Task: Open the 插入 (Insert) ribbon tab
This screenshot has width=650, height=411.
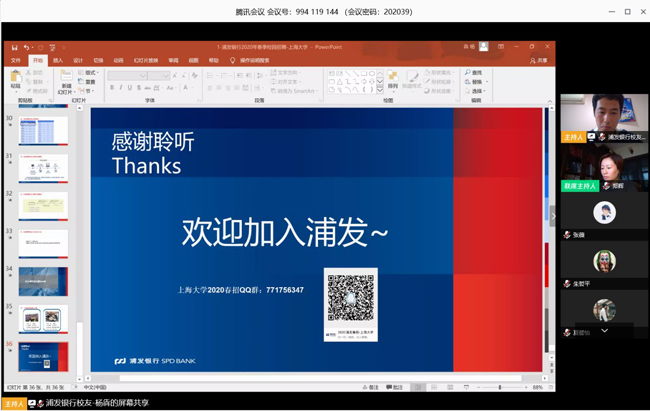Action: (x=58, y=60)
